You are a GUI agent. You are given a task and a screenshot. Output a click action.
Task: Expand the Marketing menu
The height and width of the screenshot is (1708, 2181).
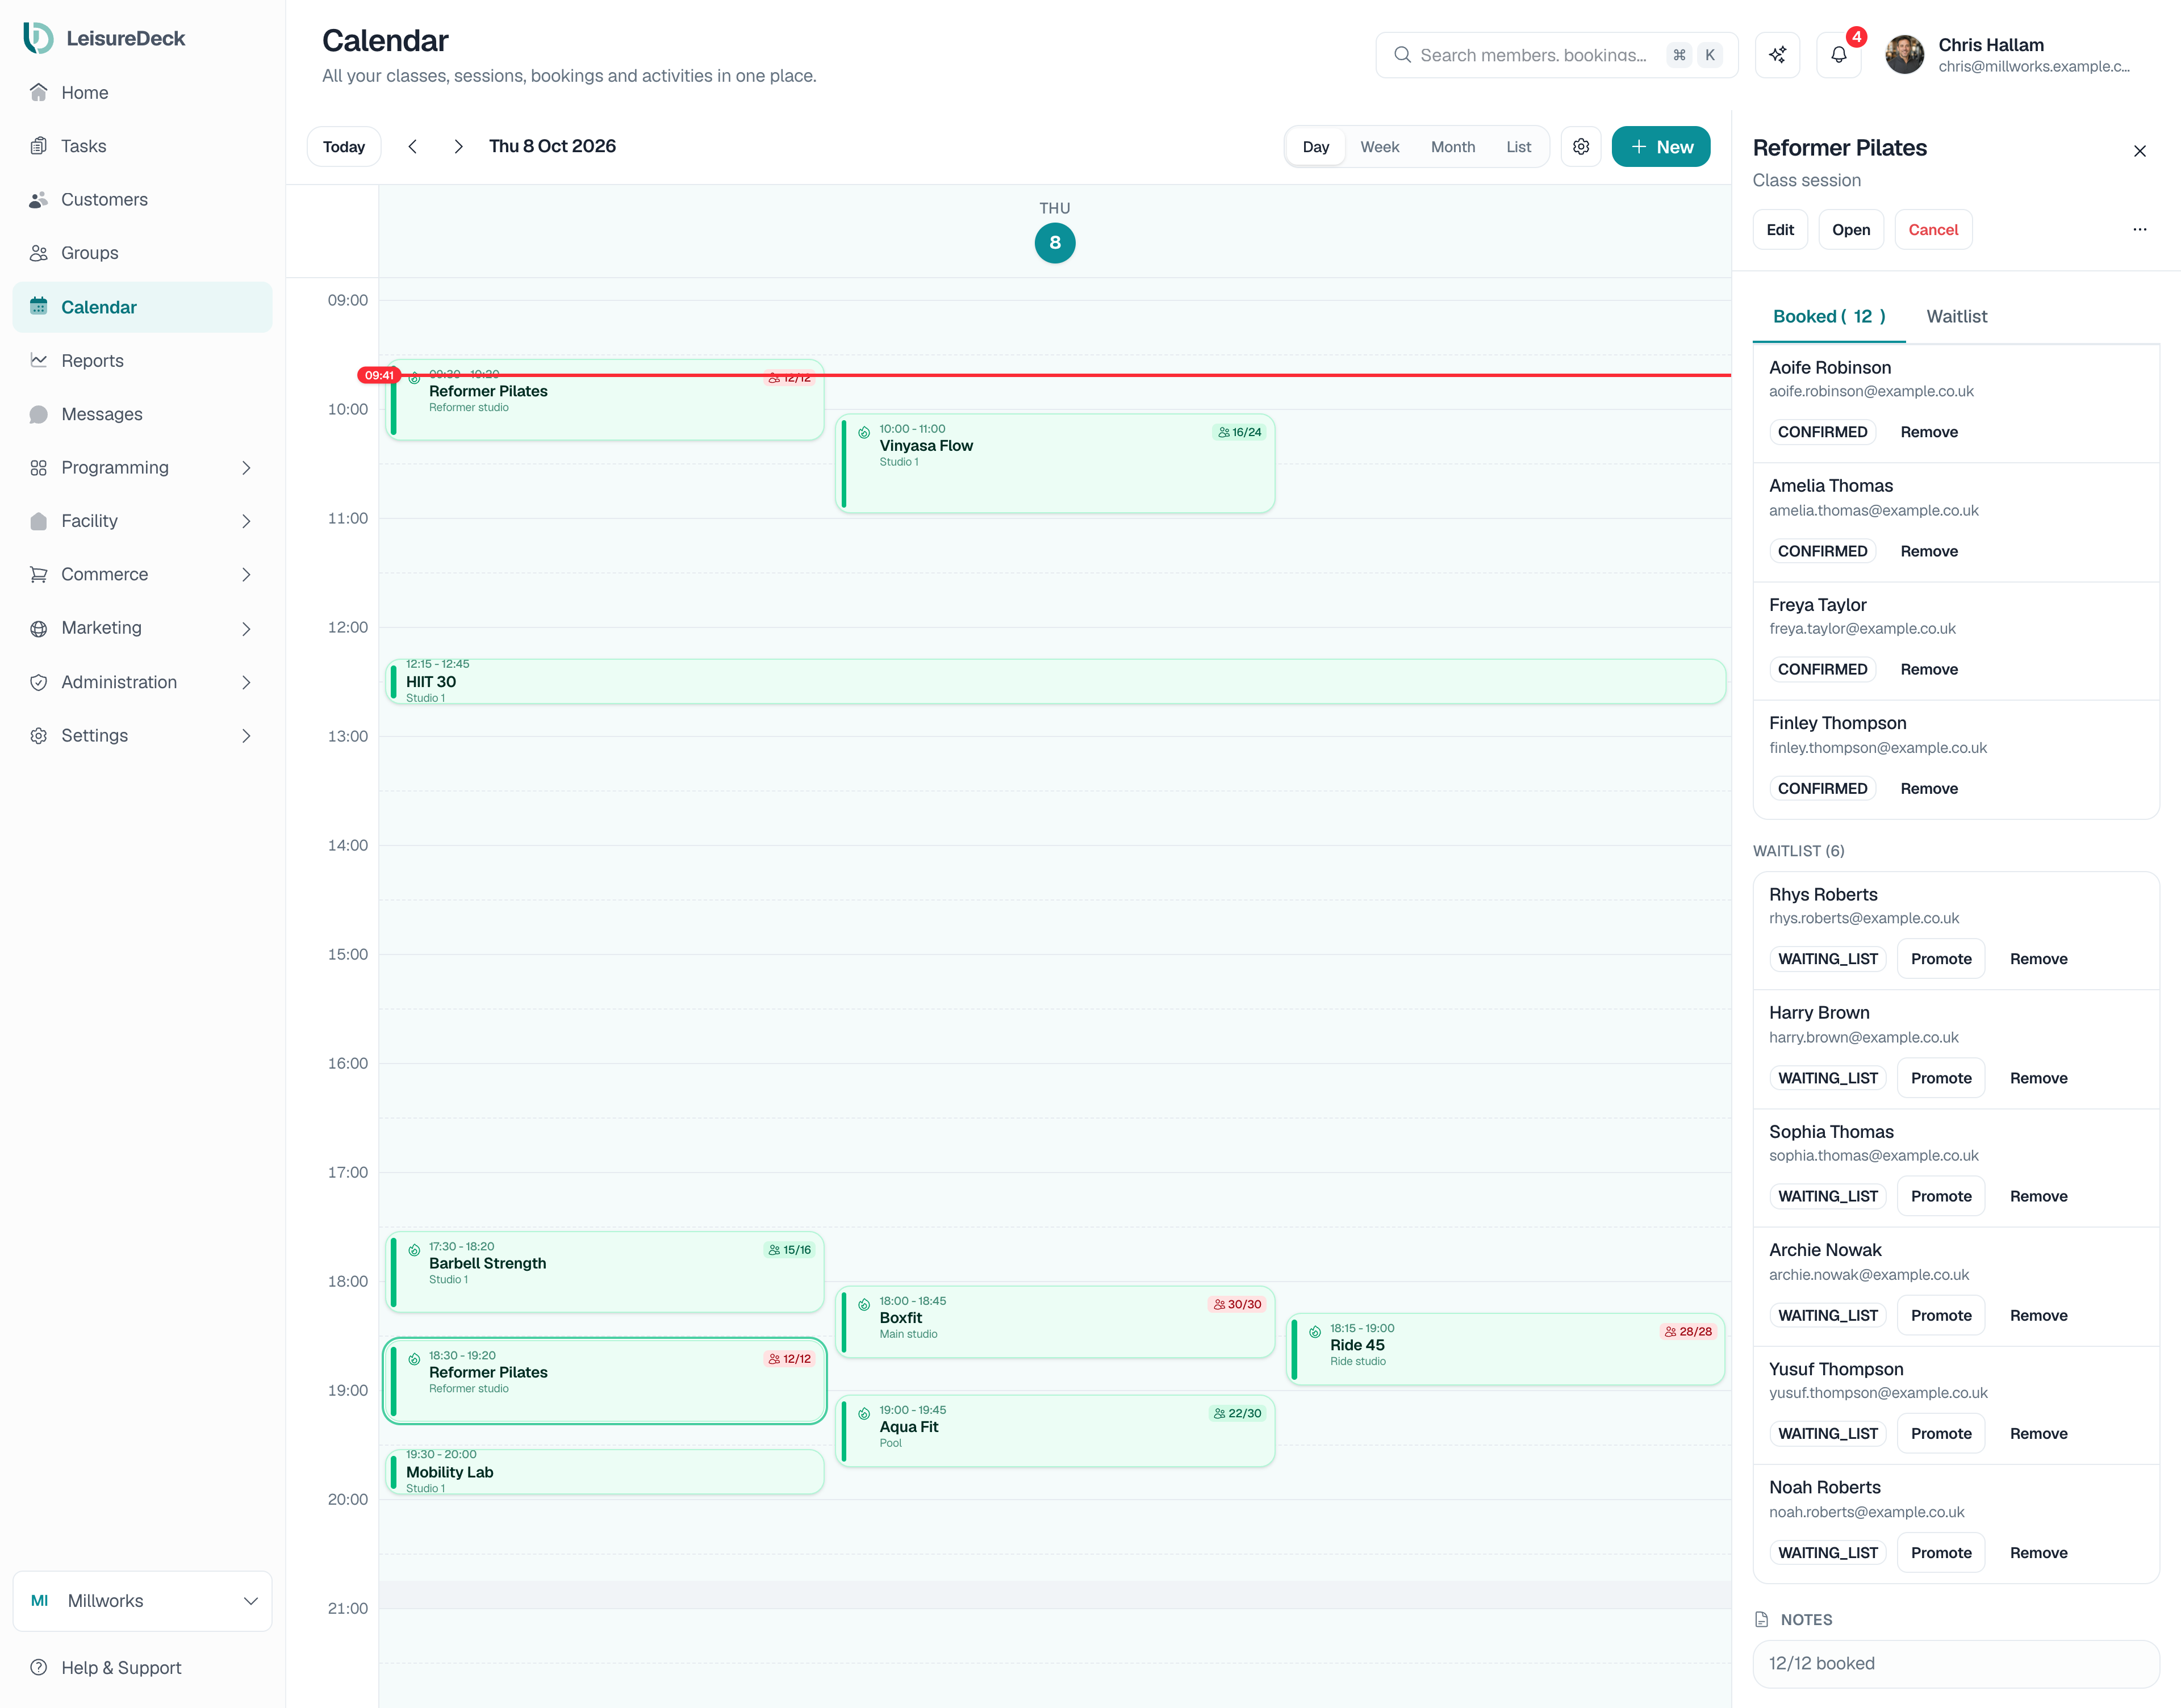(142, 628)
